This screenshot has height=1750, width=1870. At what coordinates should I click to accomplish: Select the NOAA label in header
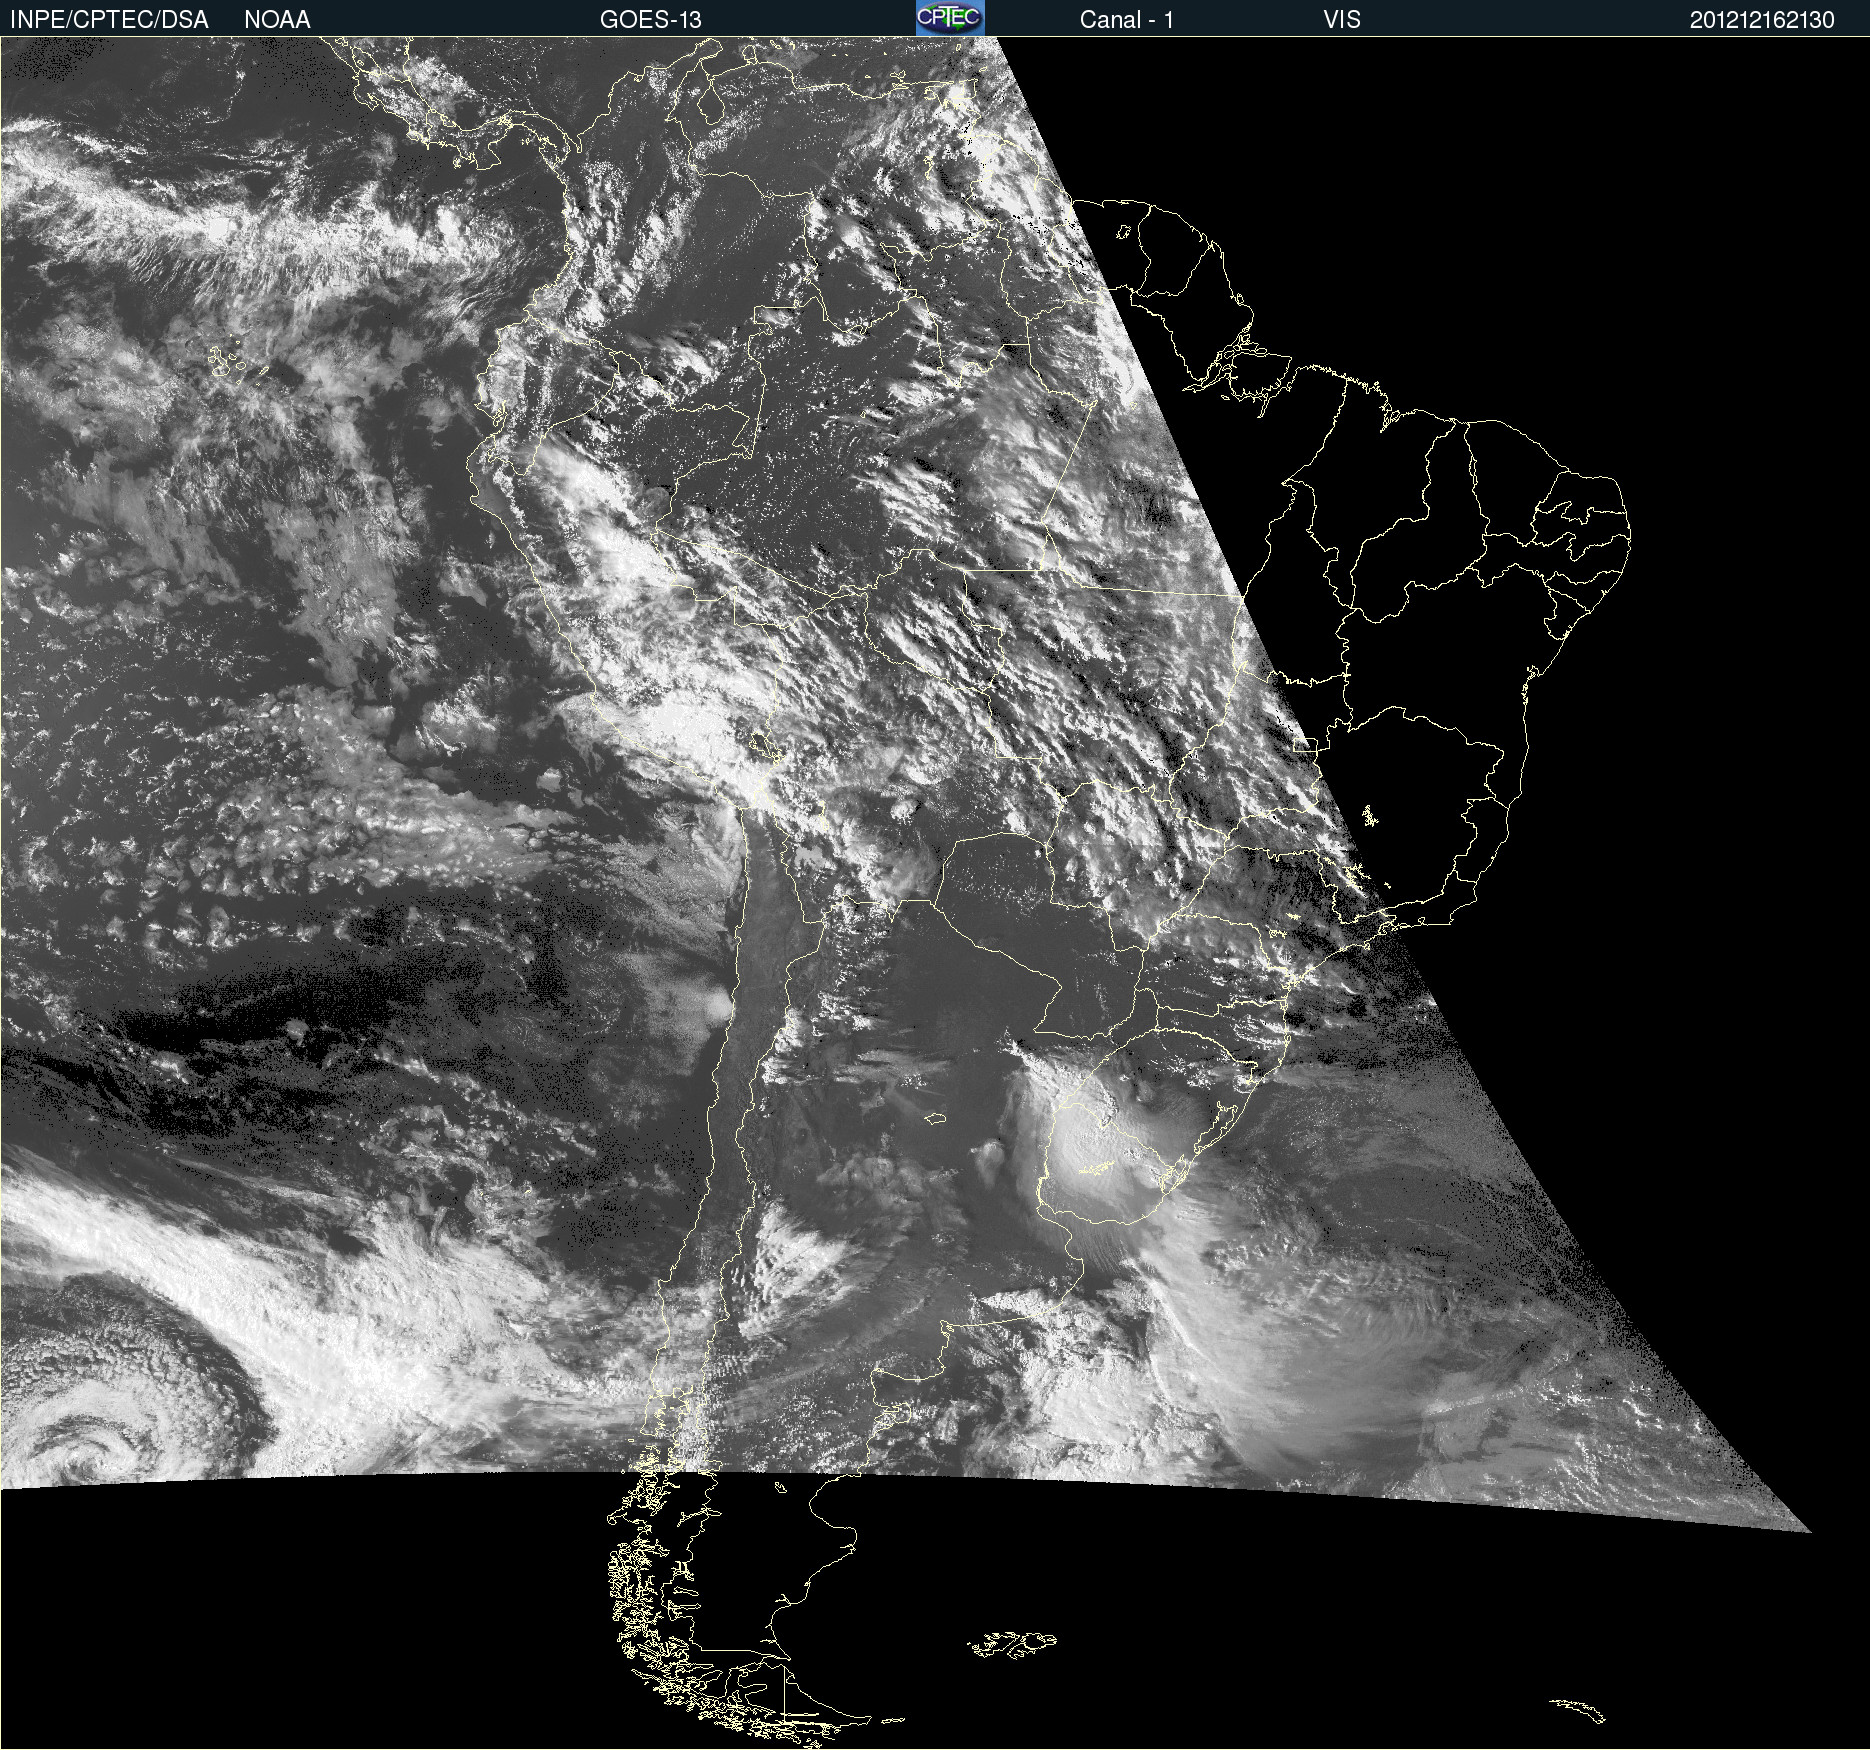(x=277, y=20)
